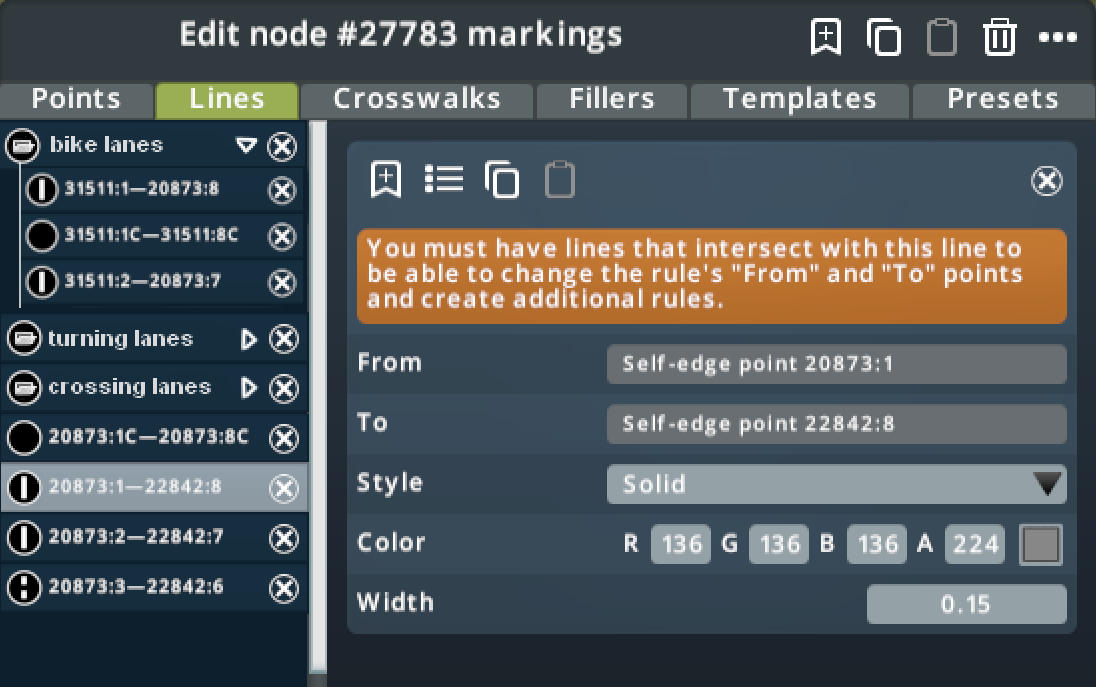Select the turning lanes group label
Image resolution: width=1096 pixels, height=687 pixels.
click(x=120, y=338)
